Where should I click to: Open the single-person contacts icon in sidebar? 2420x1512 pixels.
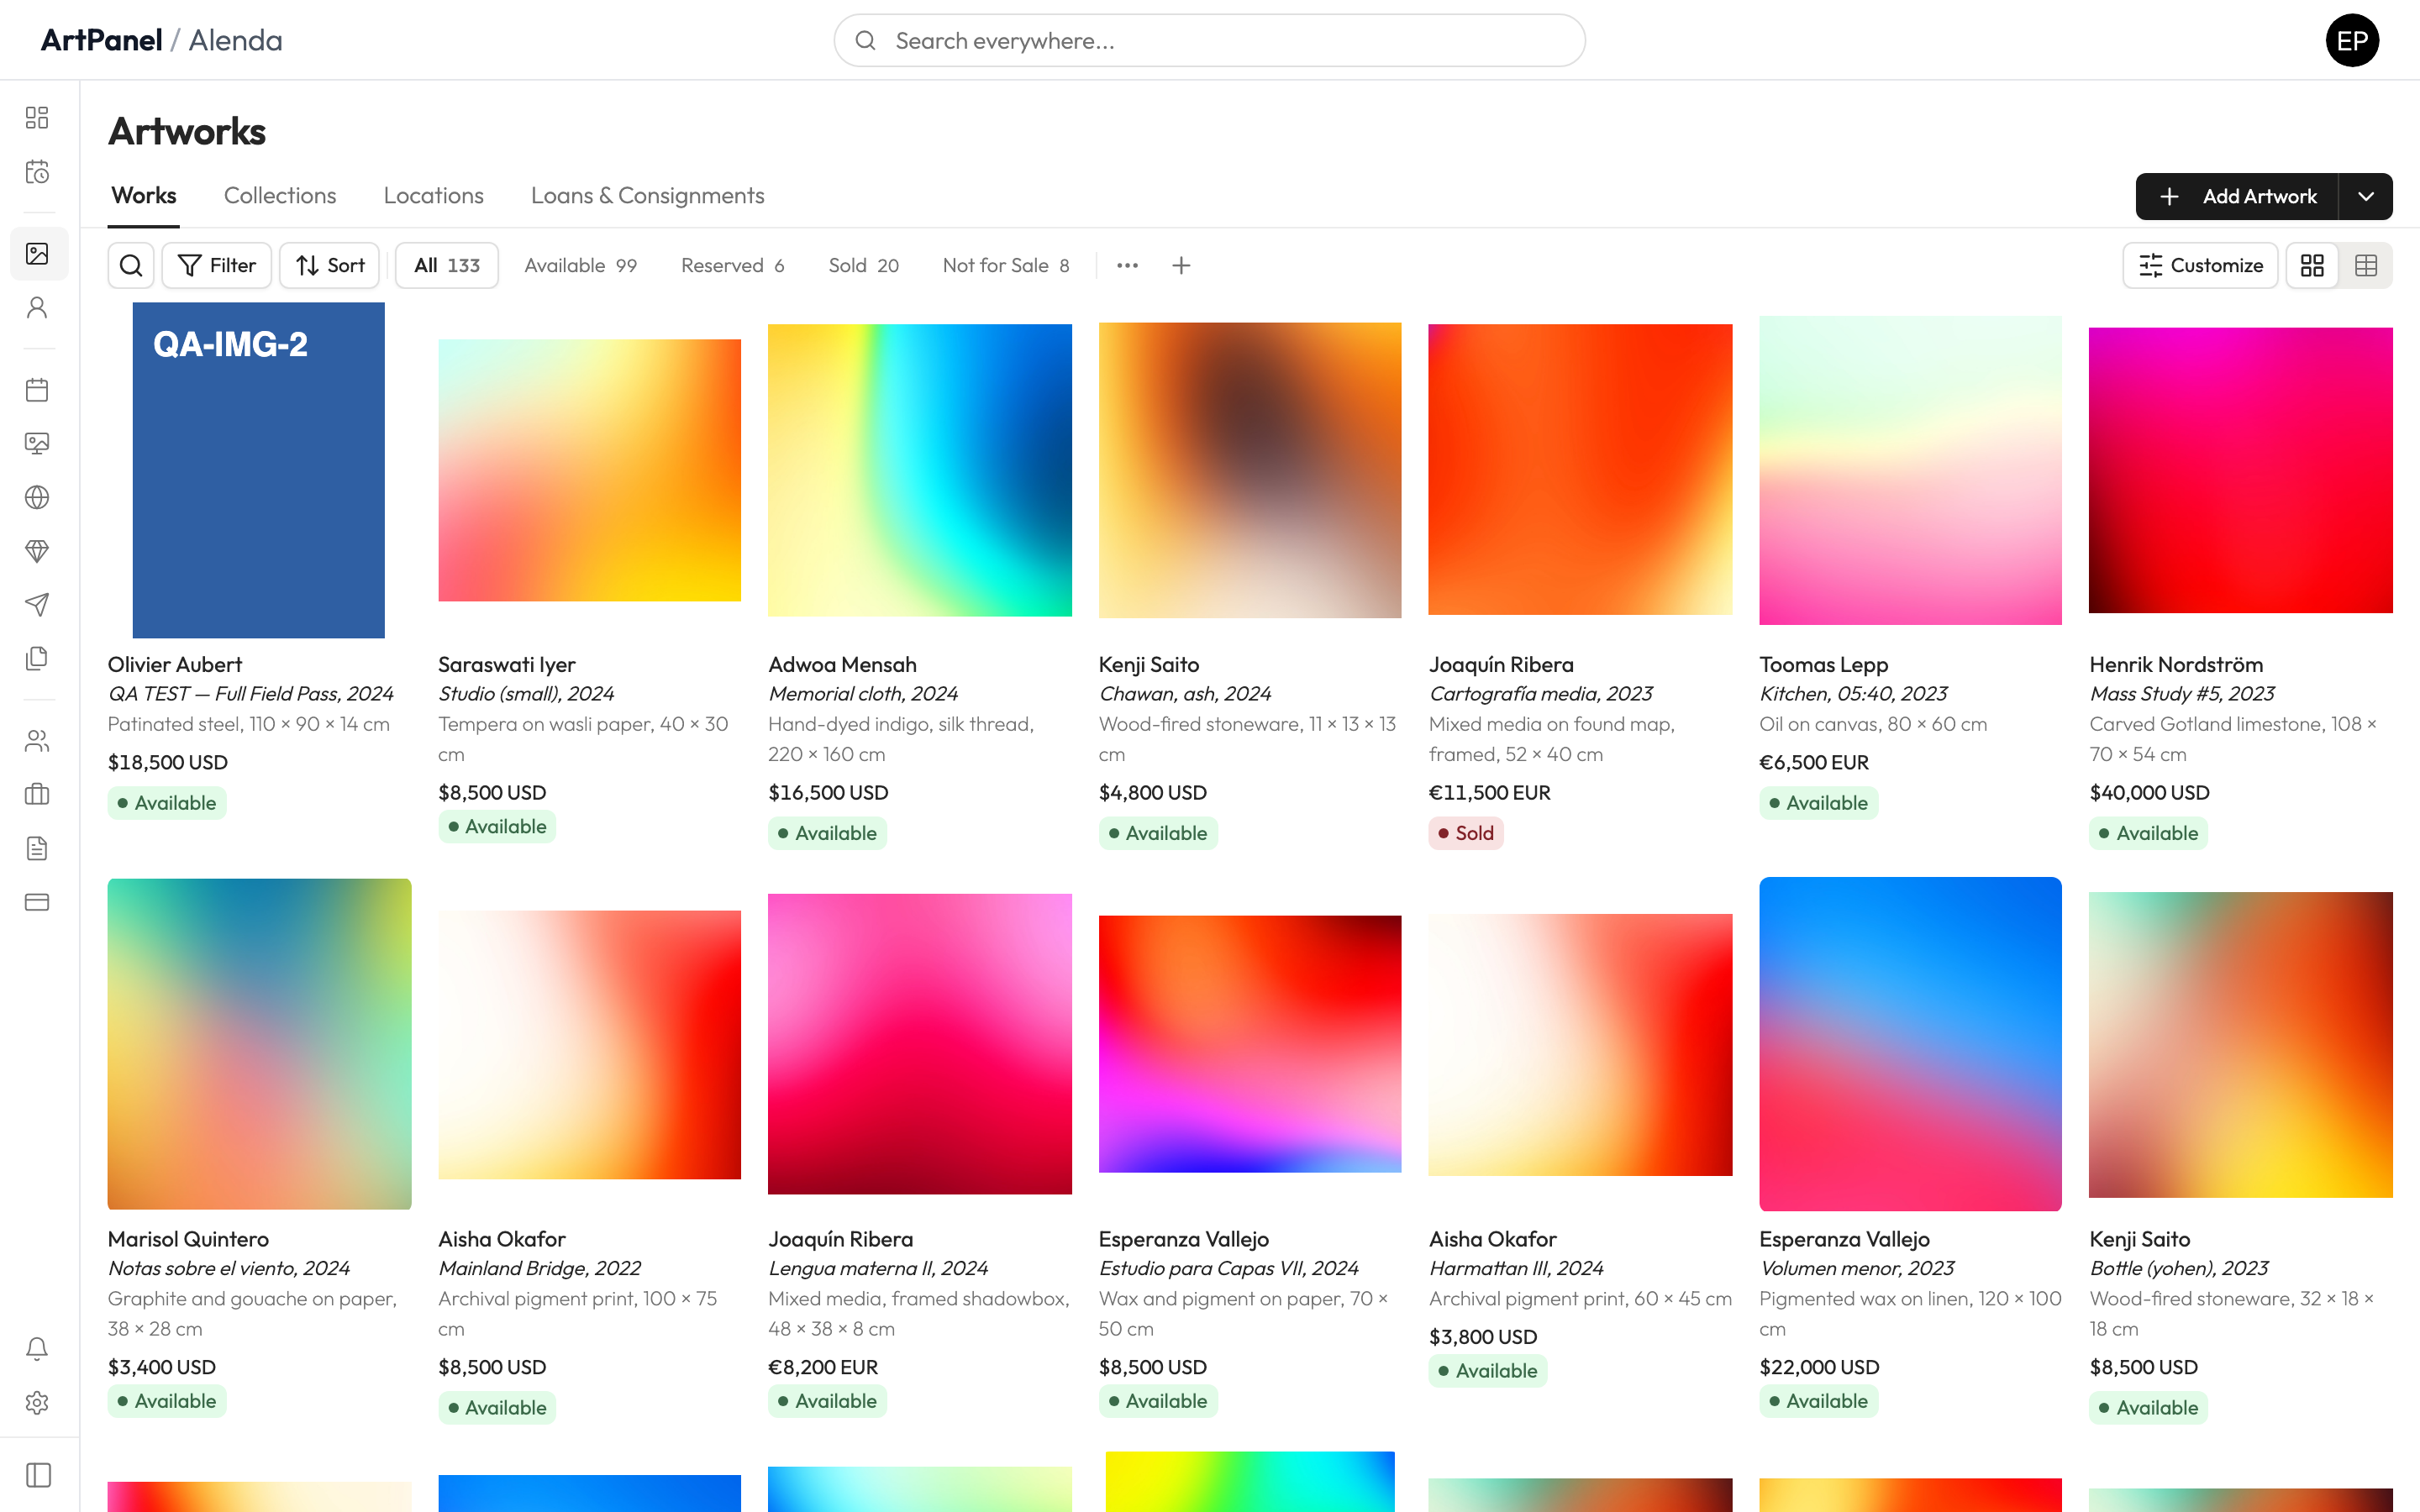[x=37, y=308]
